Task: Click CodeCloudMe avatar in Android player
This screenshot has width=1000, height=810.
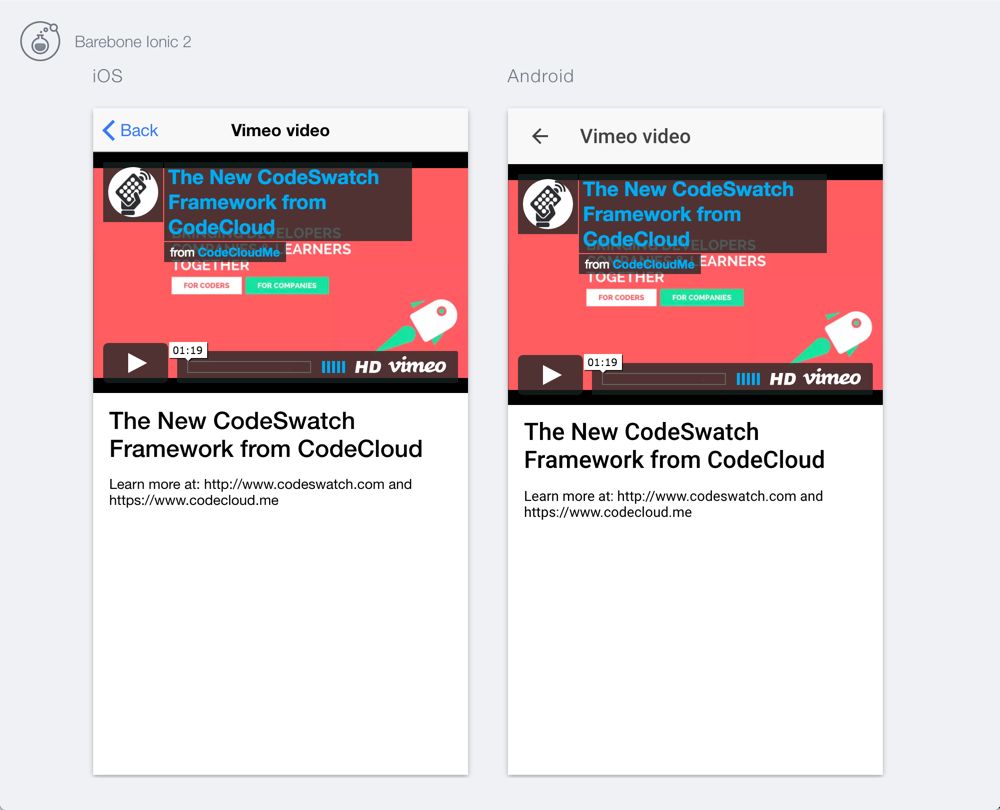Action: 547,203
